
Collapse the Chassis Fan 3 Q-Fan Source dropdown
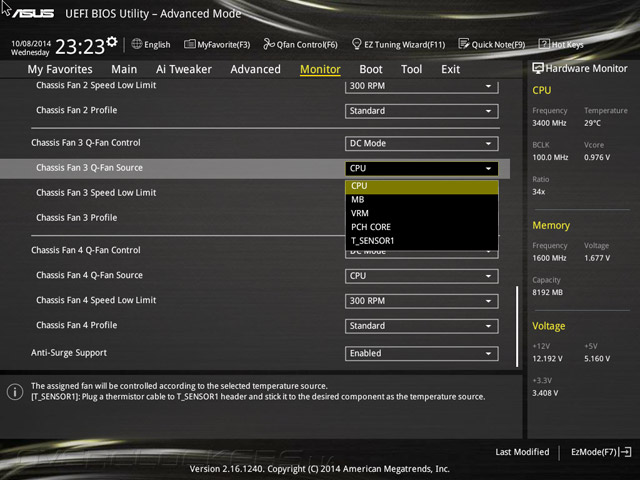point(422,169)
